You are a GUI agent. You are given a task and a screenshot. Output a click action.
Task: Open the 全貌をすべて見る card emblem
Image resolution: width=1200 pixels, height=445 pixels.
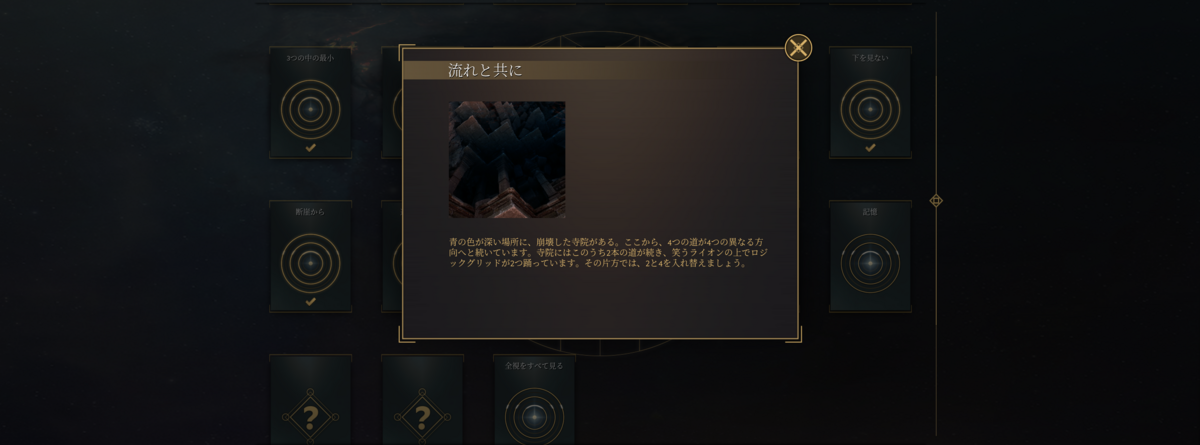pyautogui.click(x=534, y=415)
